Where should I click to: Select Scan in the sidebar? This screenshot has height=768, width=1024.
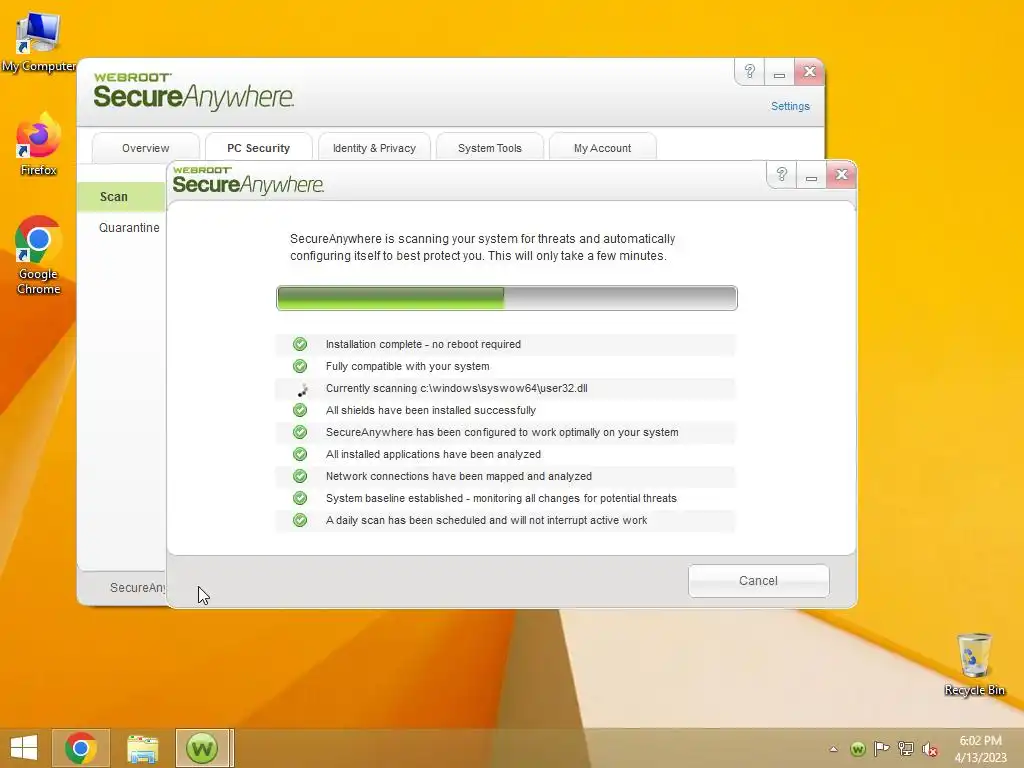(x=121, y=197)
